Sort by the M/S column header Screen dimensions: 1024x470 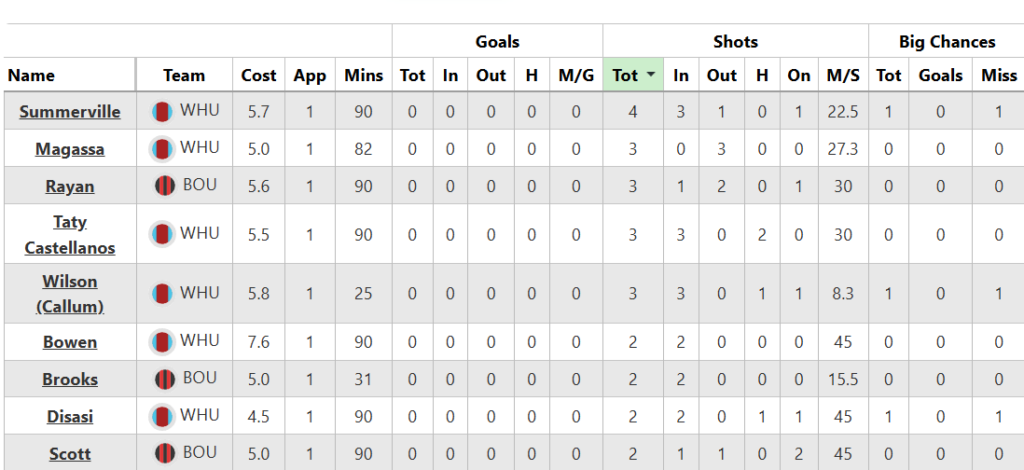coord(842,75)
